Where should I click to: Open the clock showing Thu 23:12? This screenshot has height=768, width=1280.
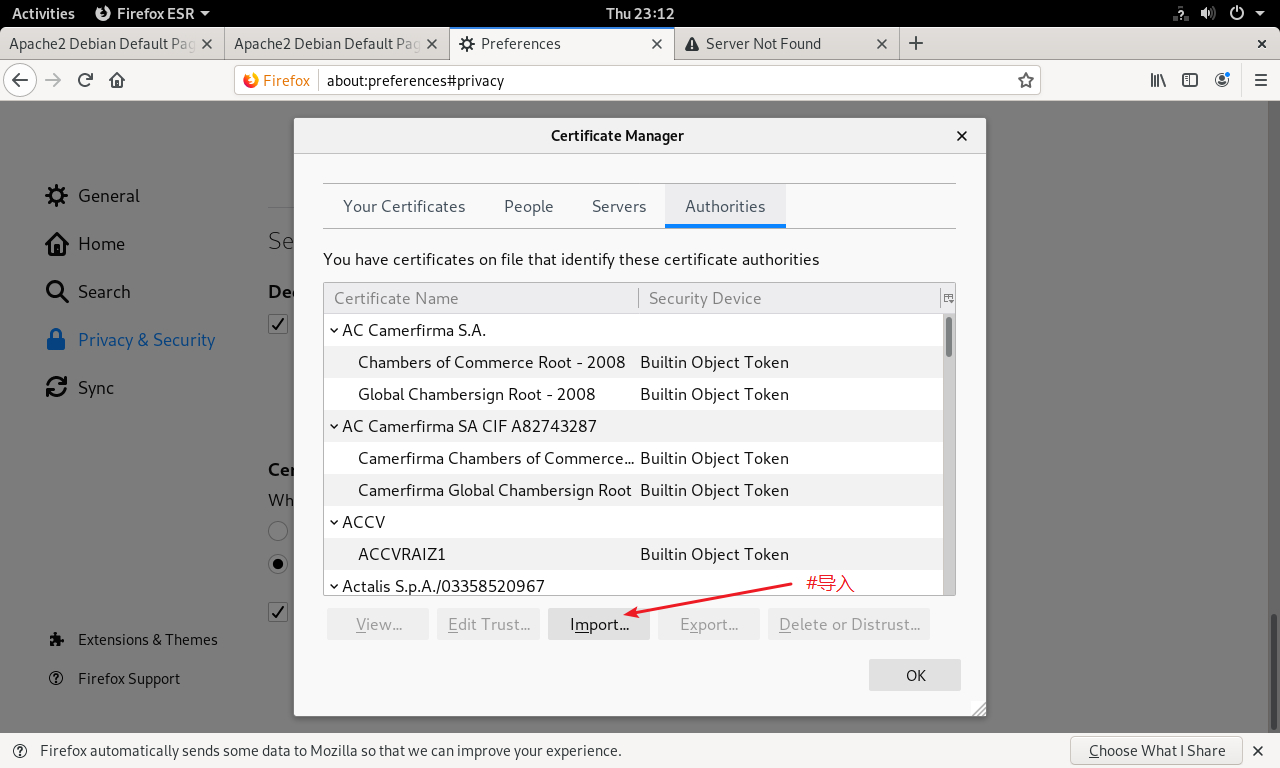click(x=640, y=13)
